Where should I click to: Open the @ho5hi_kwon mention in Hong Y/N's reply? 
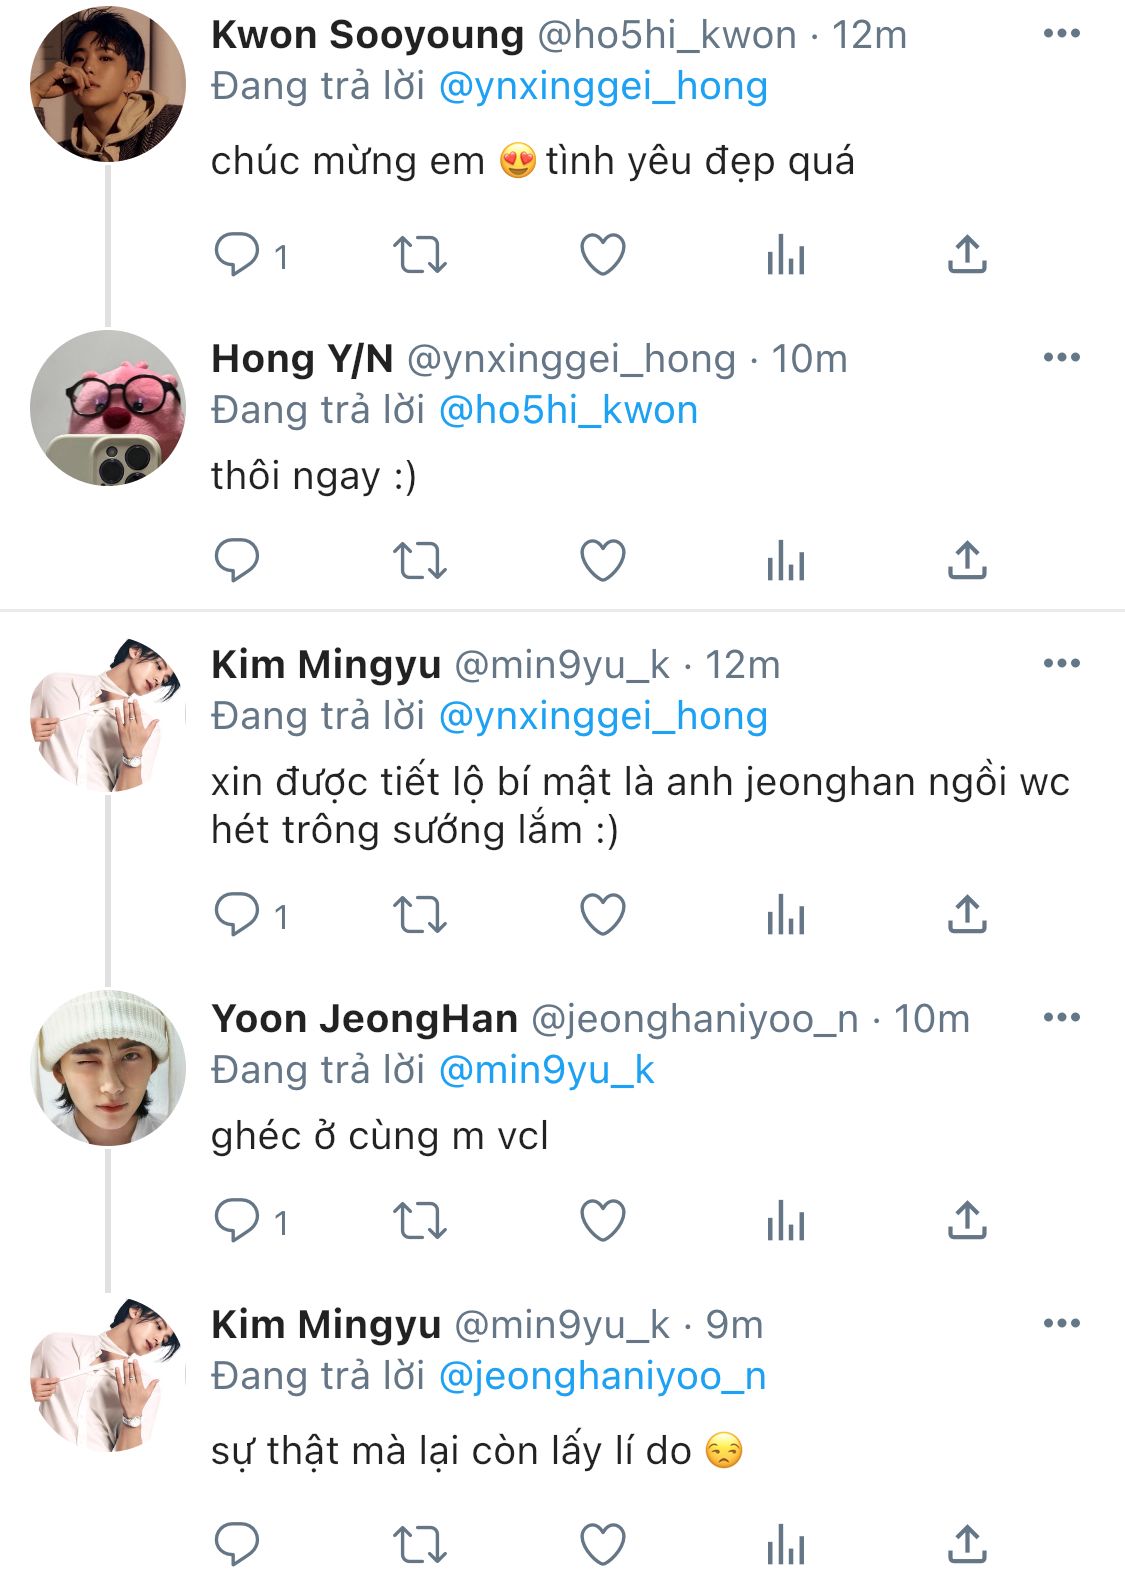[568, 411]
